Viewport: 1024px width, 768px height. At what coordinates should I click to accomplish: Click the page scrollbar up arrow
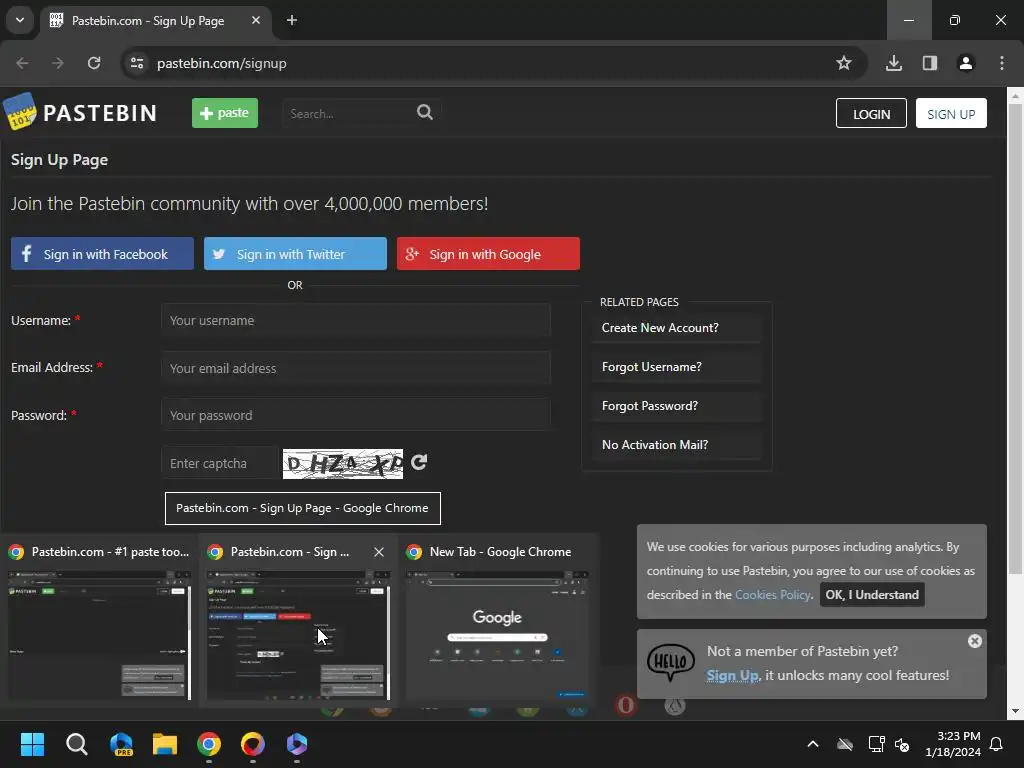[1015, 95]
